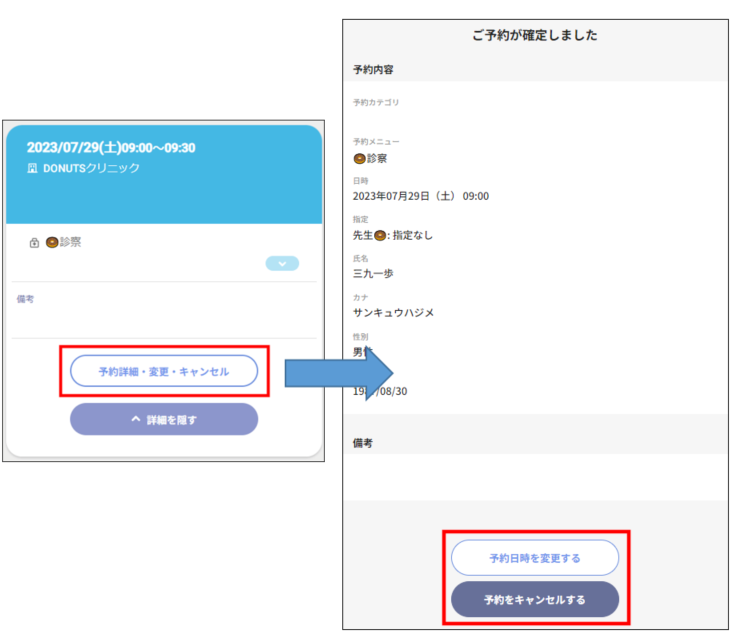Viewport: 732px width, 632px height.
Task: Click kana サンキュウハジメ
Action: [x=394, y=313]
